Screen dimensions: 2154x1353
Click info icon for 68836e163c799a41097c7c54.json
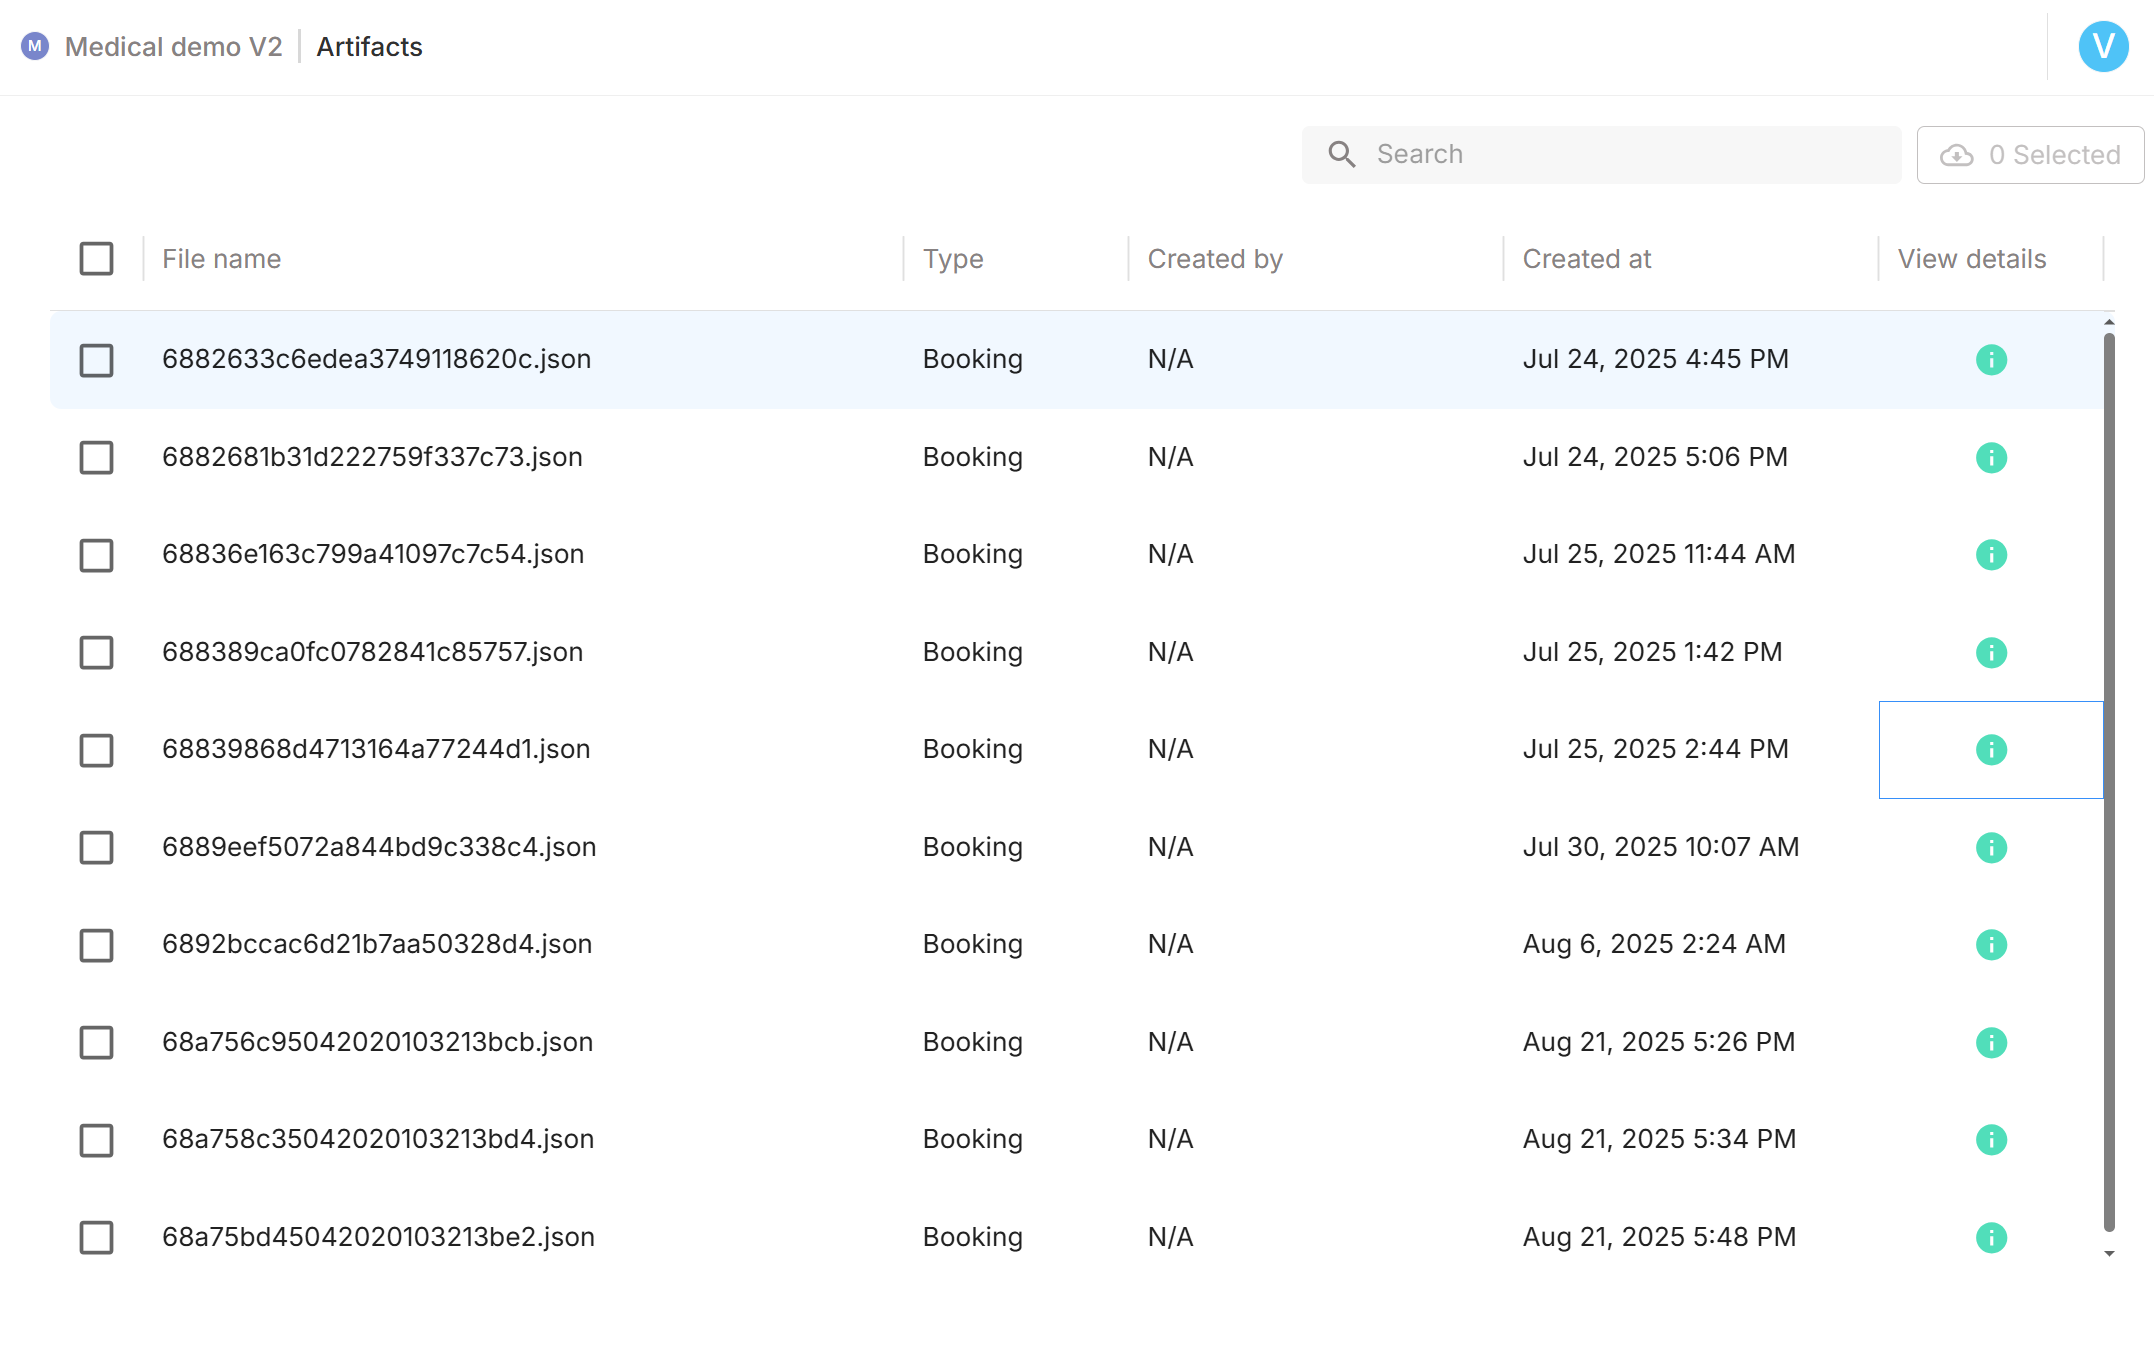(1990, 555)
